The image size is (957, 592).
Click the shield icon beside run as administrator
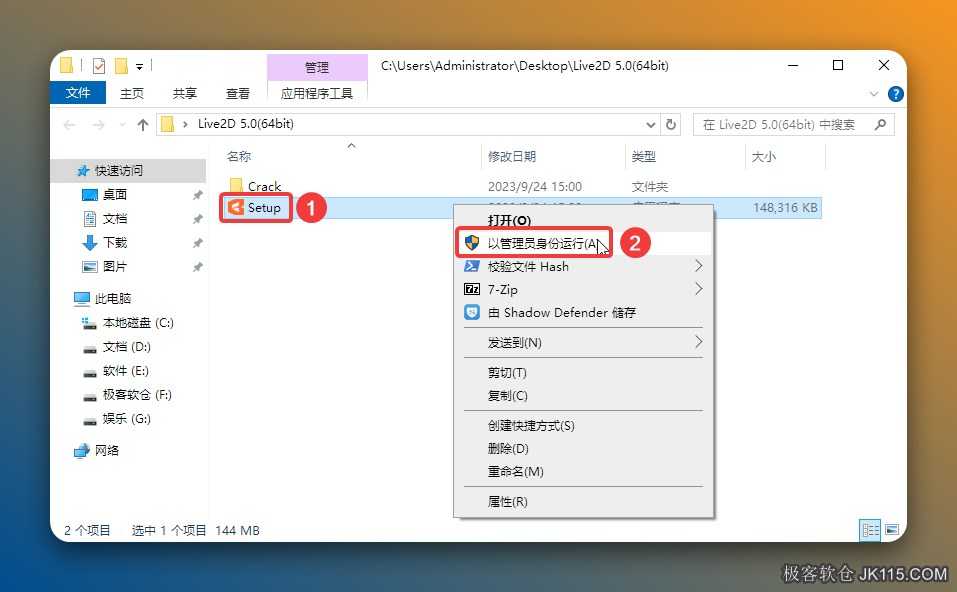click(x=472, y=243)
